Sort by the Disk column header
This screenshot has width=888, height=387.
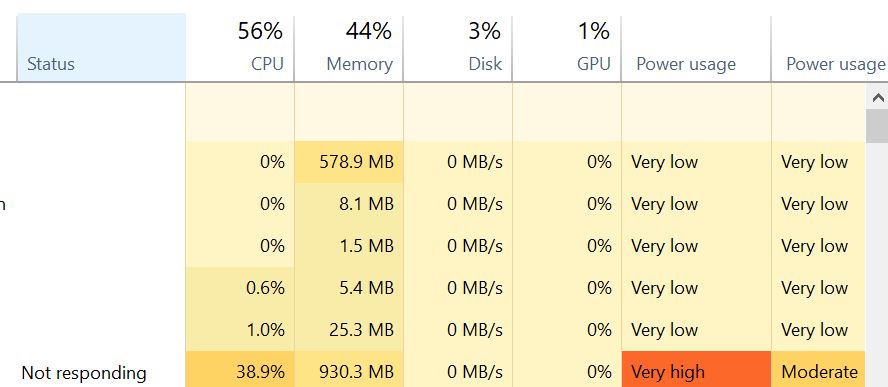[x=458, y=48]
